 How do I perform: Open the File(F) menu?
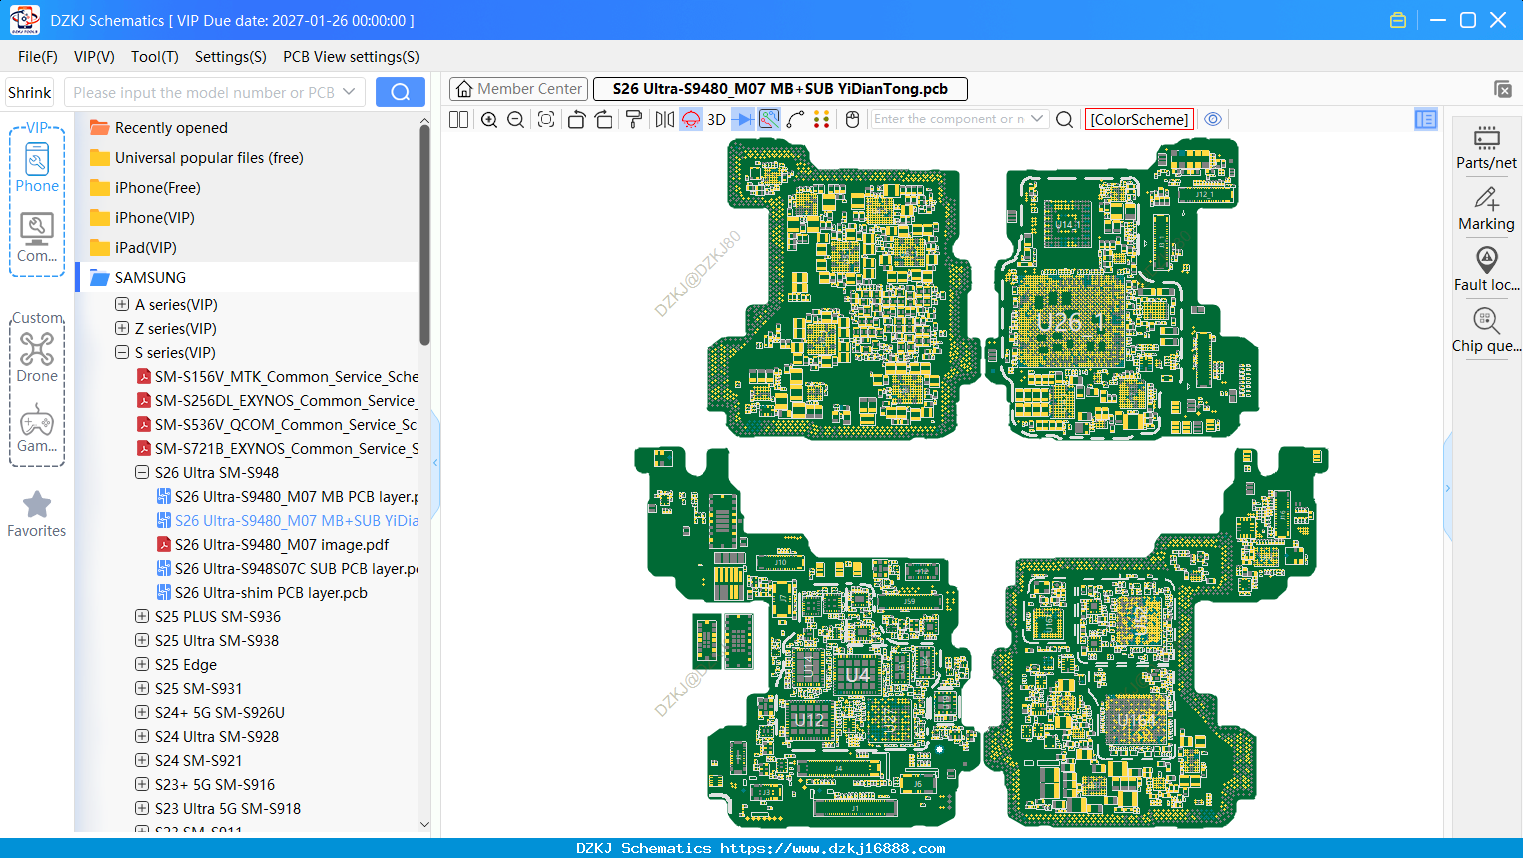click(x=38, y=57)
